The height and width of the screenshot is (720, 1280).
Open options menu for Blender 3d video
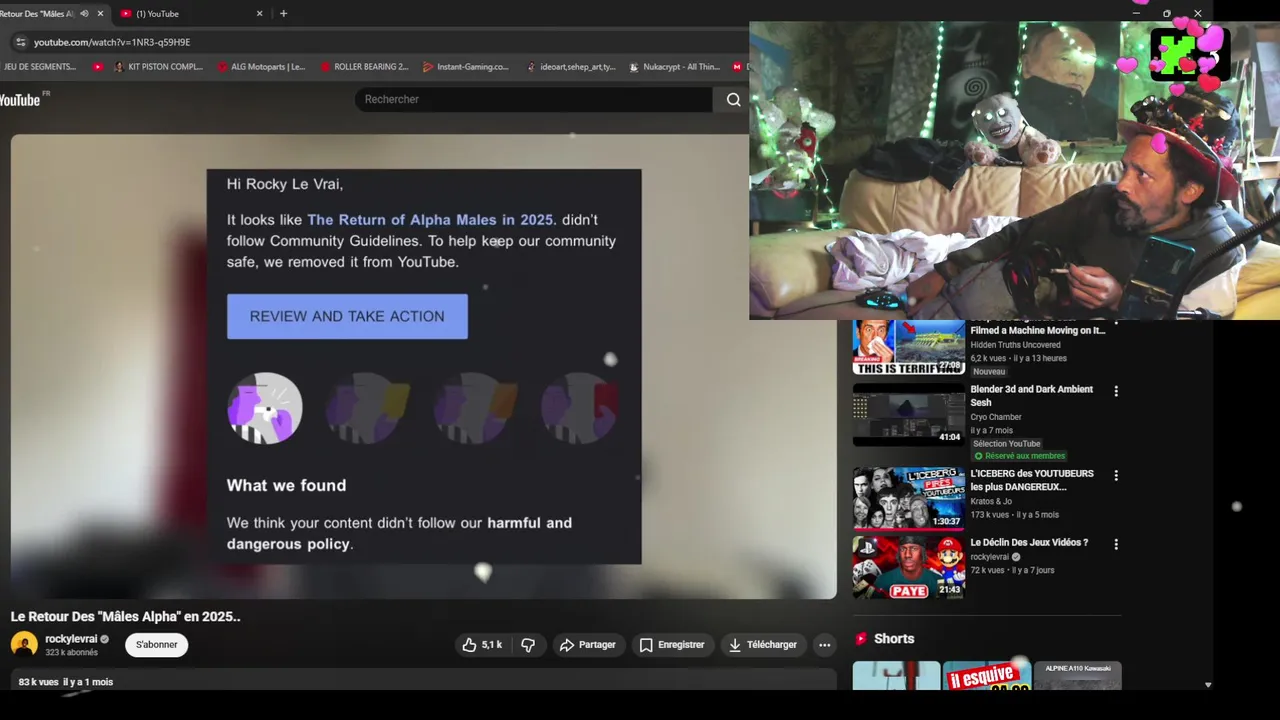[x=1116, y=391]
